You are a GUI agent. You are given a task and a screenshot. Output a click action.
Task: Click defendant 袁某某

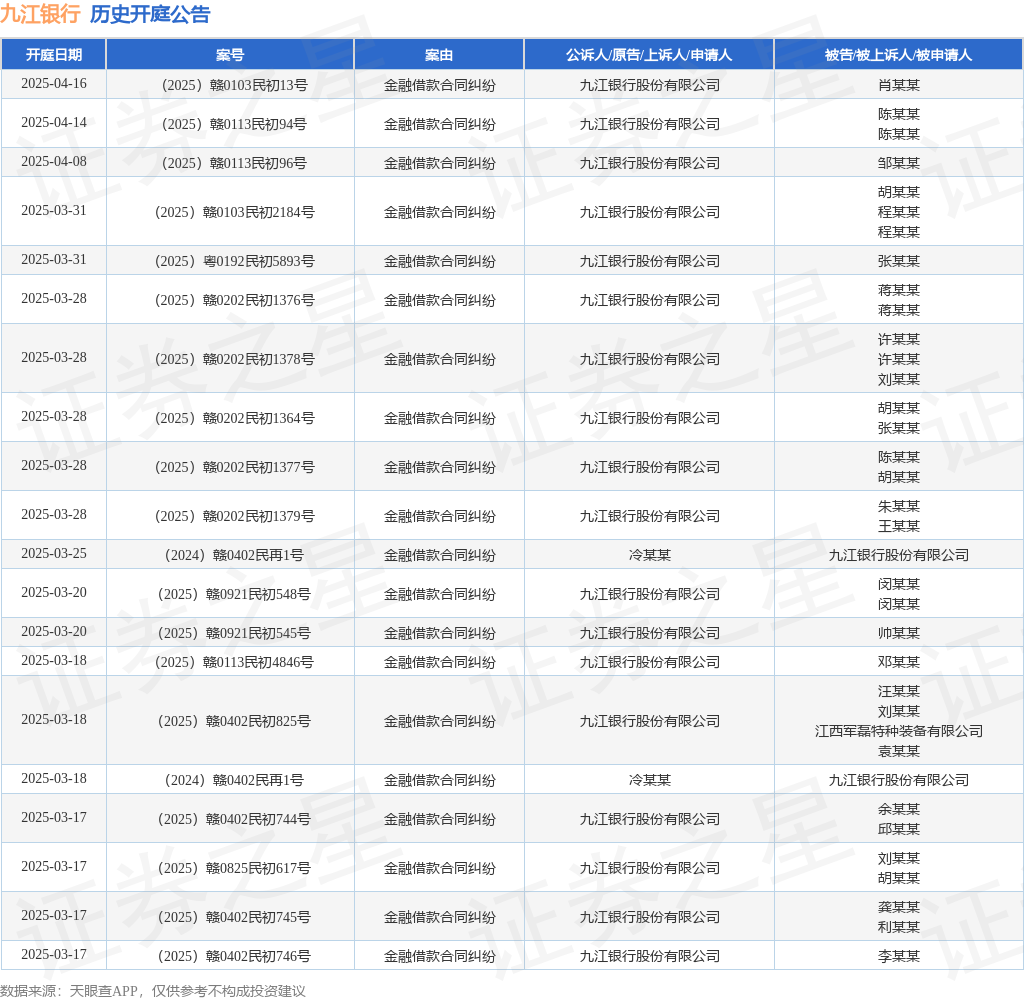click(x=899, y=751)
